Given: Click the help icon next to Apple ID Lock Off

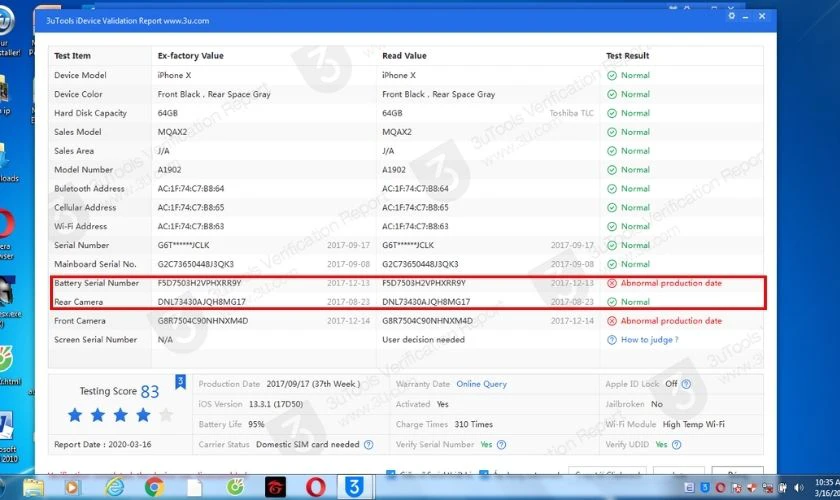Looking at the screenshot, I should (686, 384).
